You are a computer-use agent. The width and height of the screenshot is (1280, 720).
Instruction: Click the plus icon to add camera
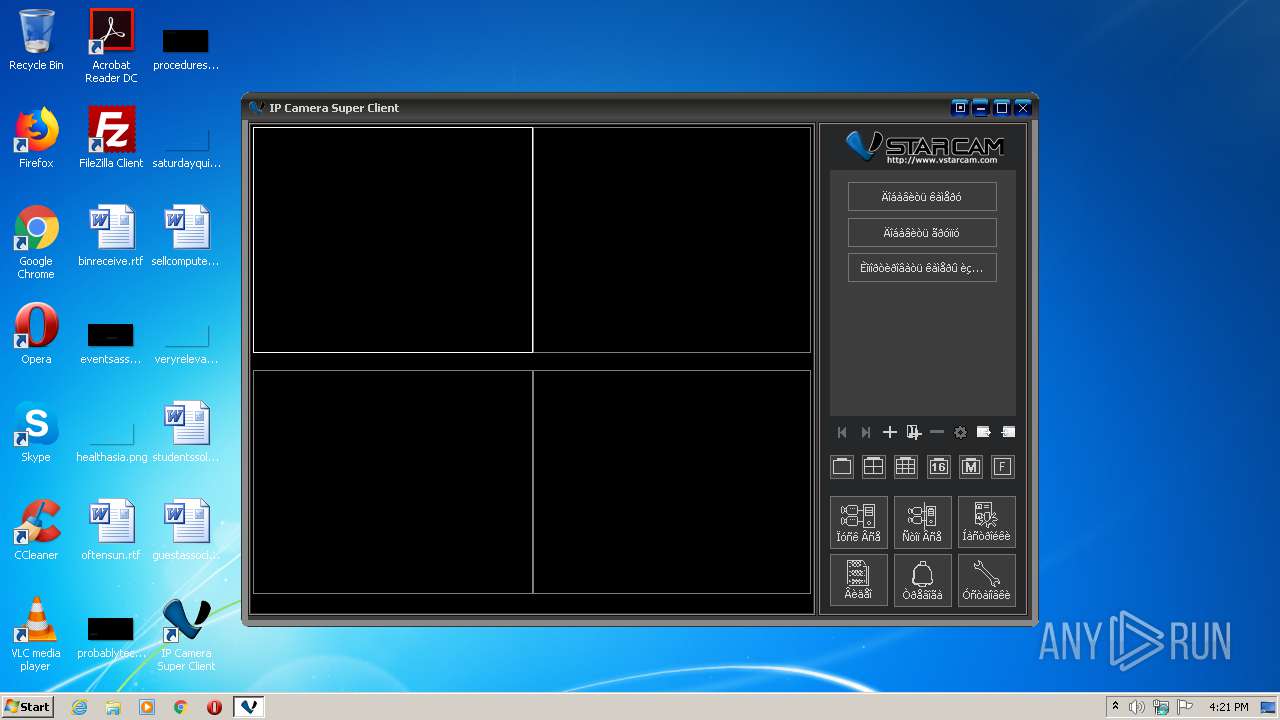(889, 432)
